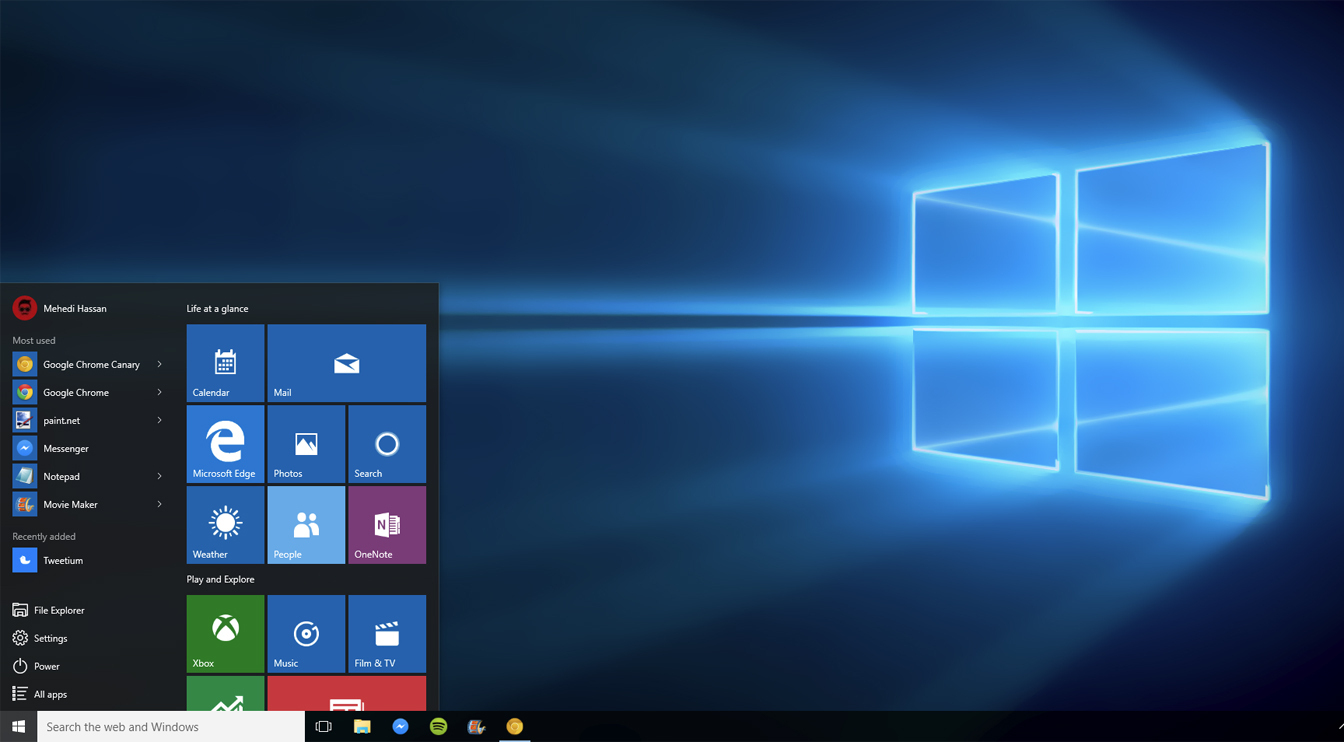
Task: Launch Messenger from the taskbar
Action: pyautogui.click(x=400, y=726)
